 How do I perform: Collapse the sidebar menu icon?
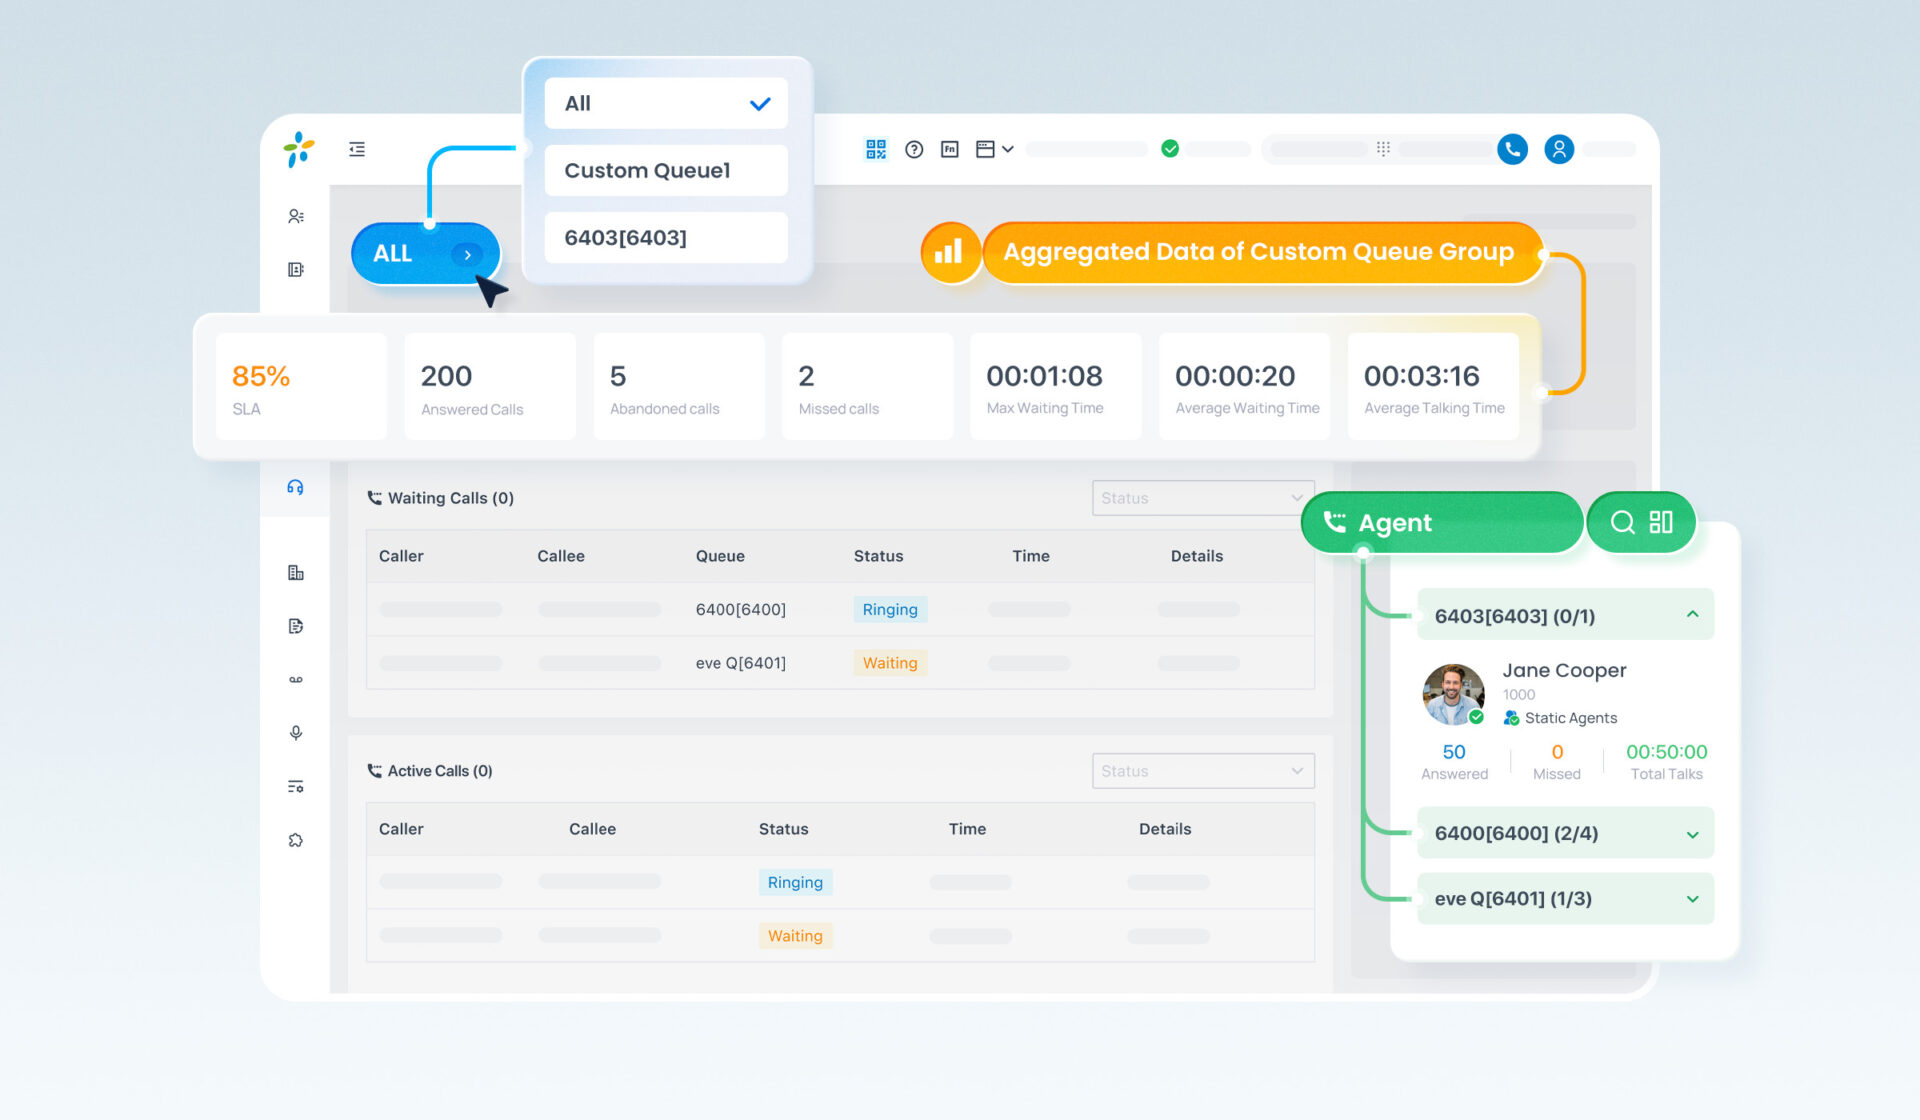coord(357,149)
